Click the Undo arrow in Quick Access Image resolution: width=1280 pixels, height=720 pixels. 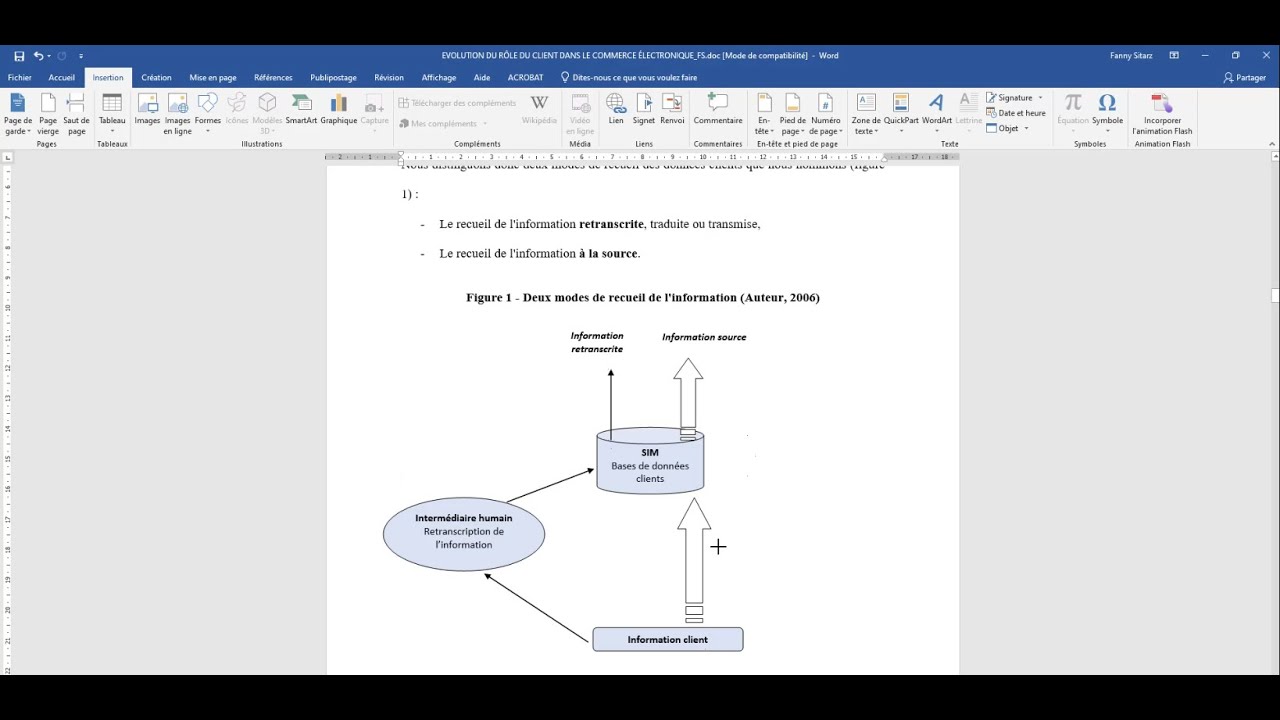pyautogui.click(x=38, y=56)
